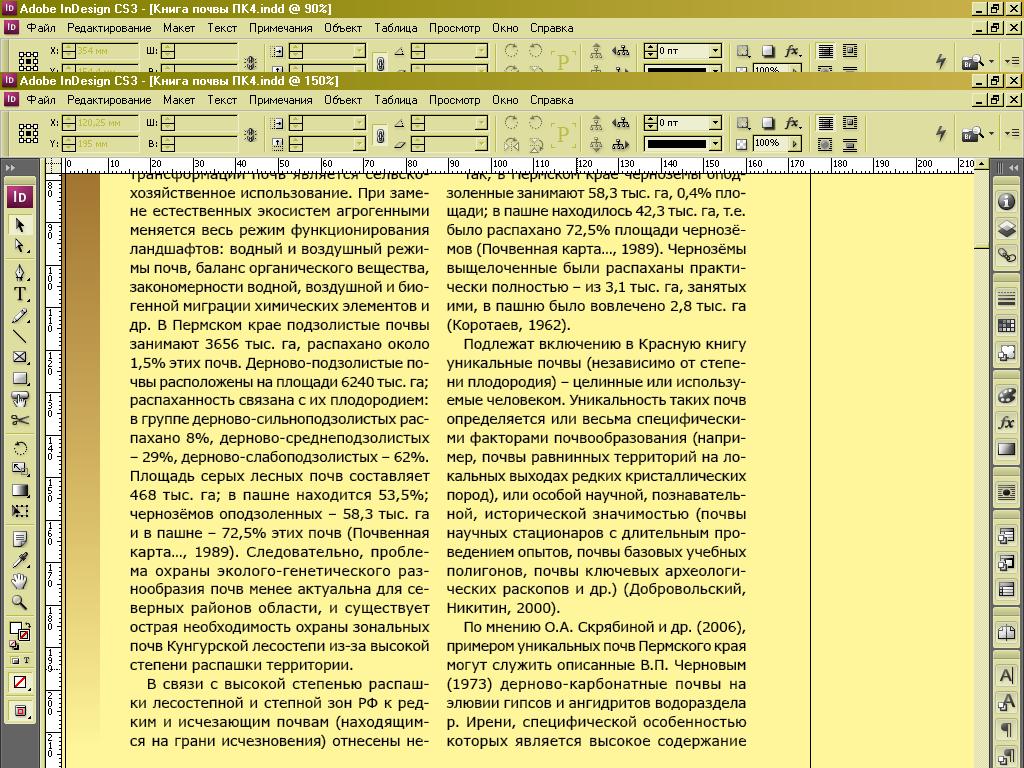Screen dimensions: 1024x768
Task: Open stroke style dropdown in 150% window
Action: click(x=715, y=143)
